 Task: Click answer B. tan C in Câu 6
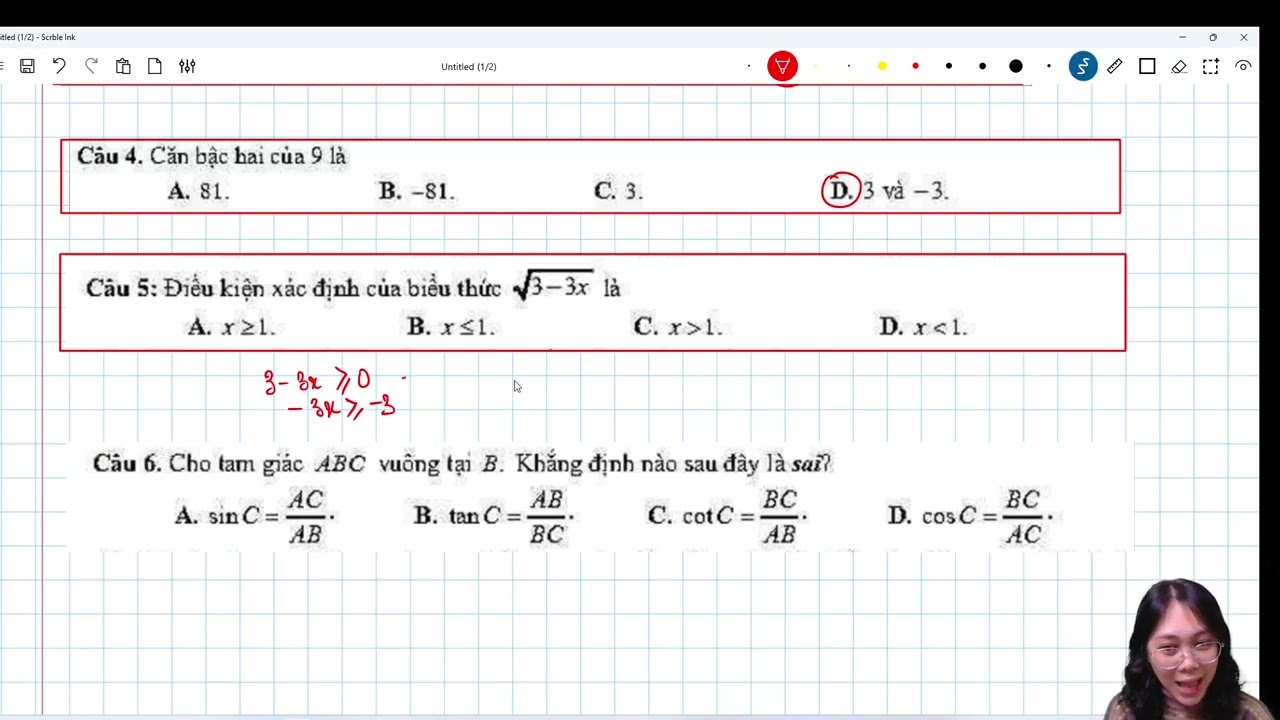(x=494, y=516)
